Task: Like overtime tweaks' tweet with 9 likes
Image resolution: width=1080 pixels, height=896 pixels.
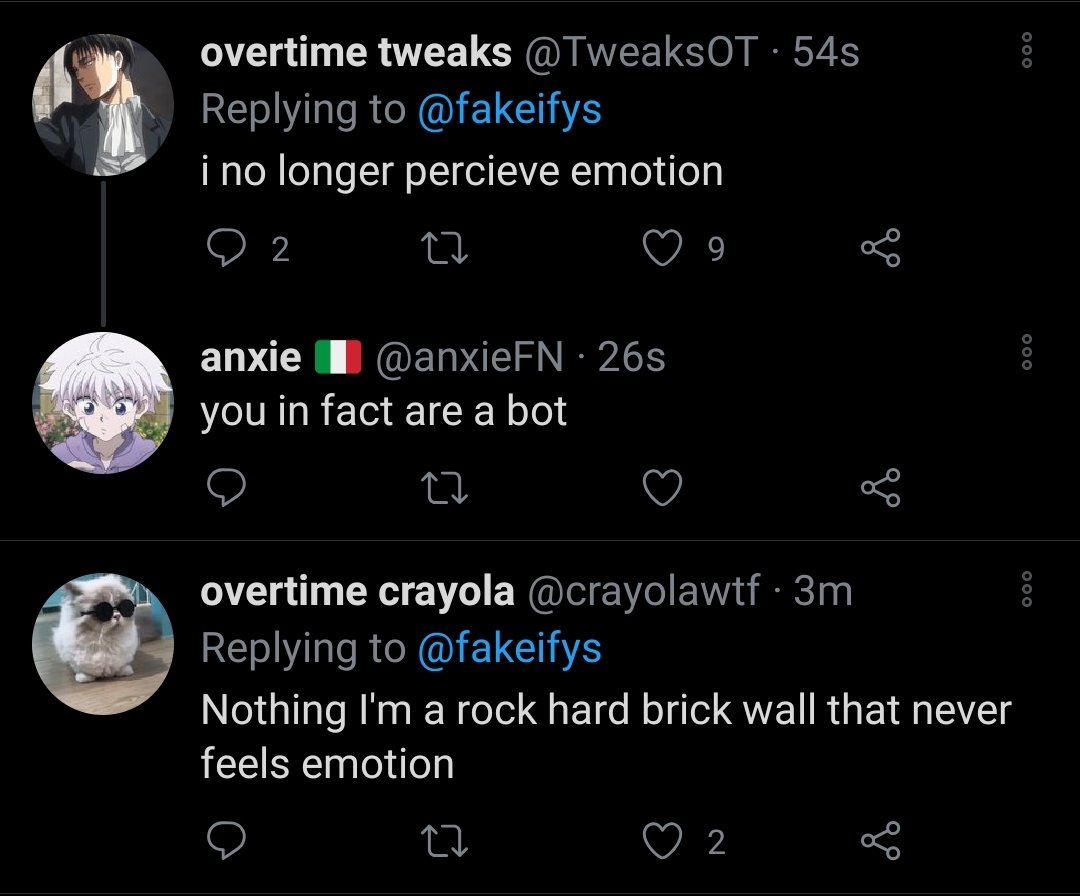Action: pyautogui.click(x=661, y=248)
